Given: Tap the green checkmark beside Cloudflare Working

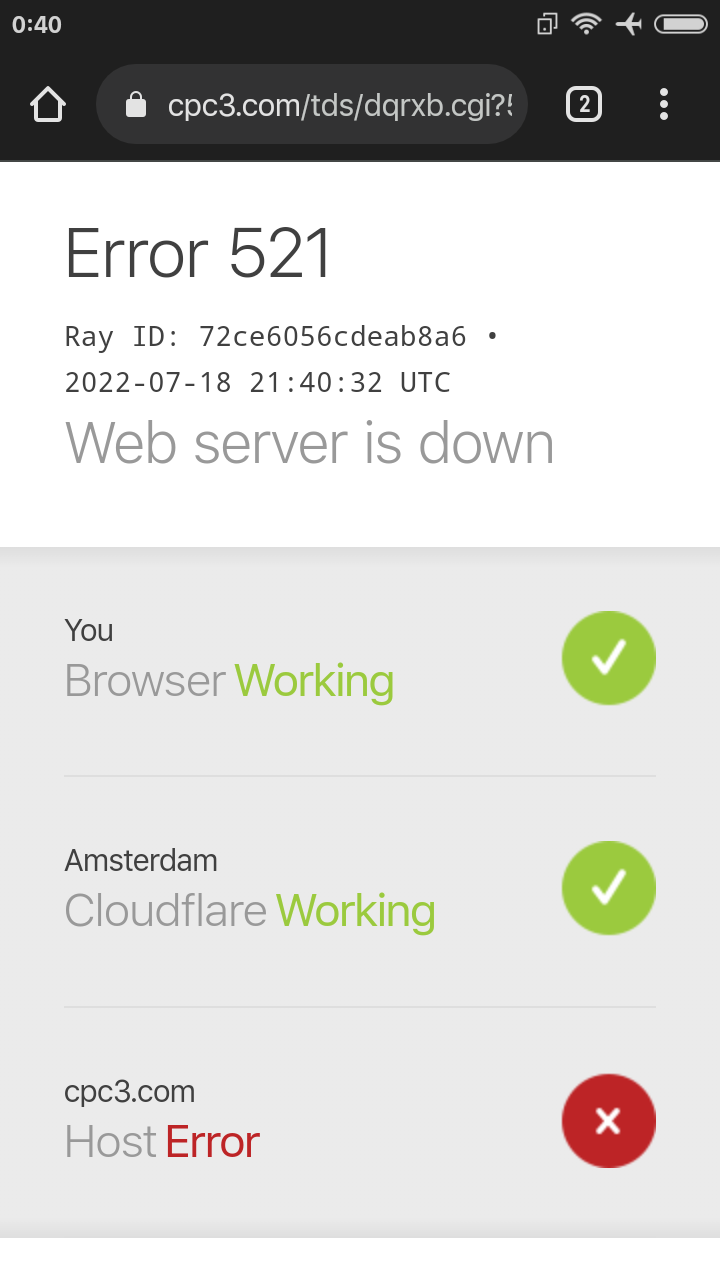Looking at the screenshot, I should pos(608,888).
